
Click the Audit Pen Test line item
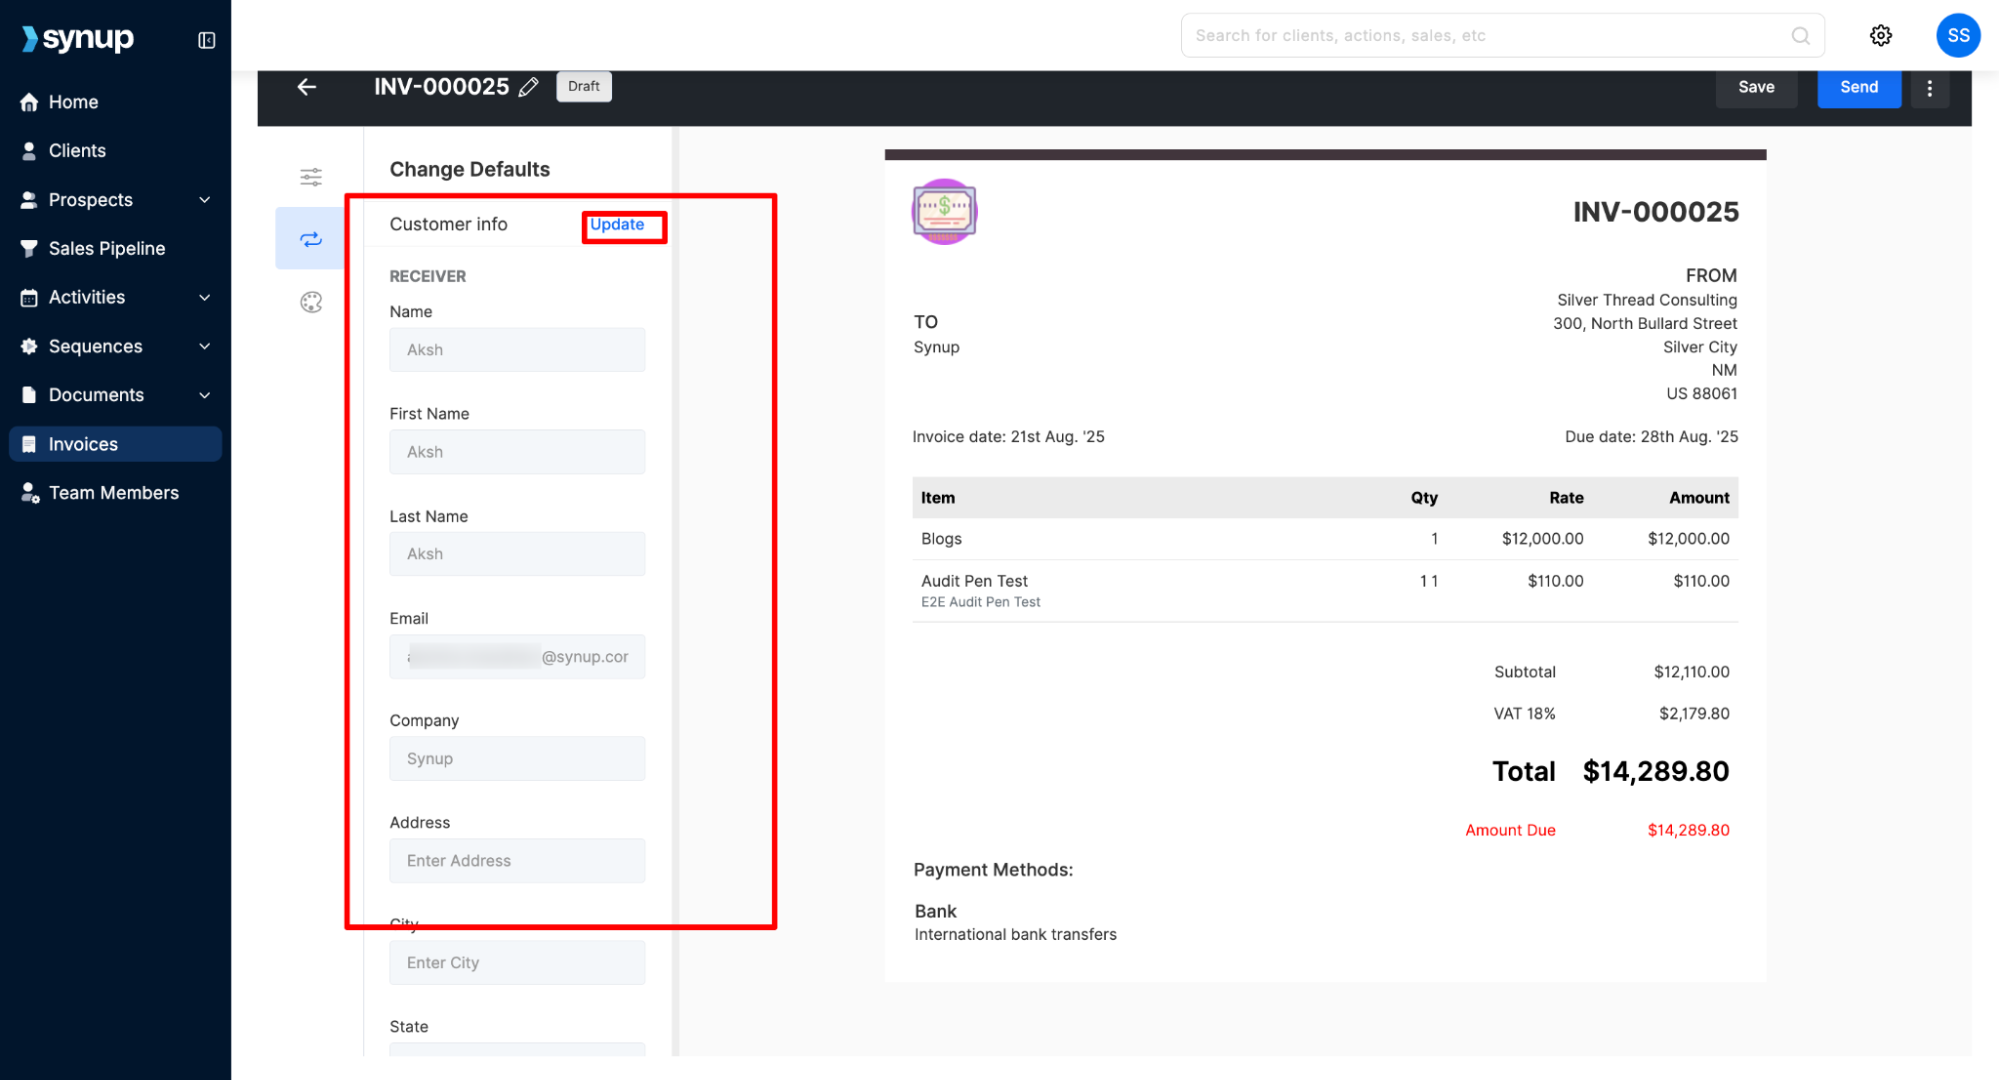pyautogui.click(x=1325, y=591)
